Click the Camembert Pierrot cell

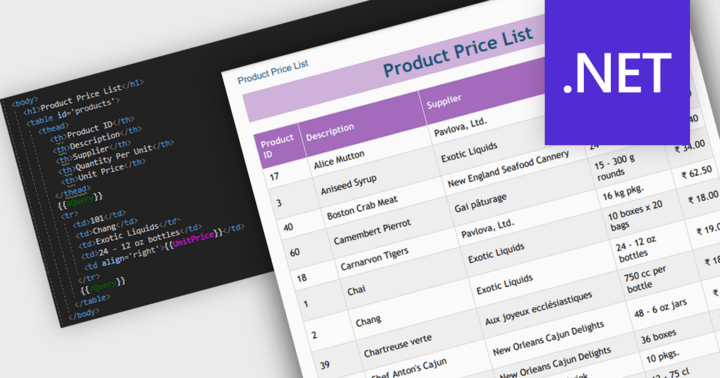point(372,232)
